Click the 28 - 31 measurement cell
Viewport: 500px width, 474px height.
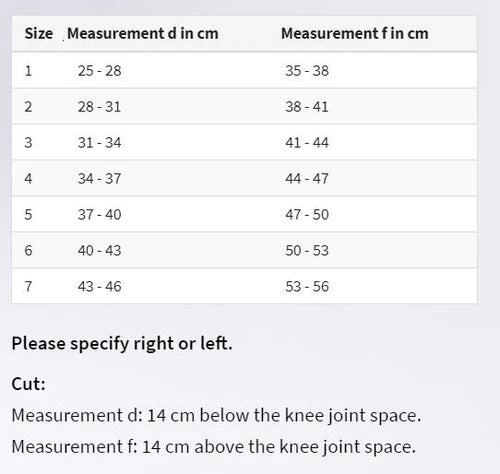pos(99,107)
